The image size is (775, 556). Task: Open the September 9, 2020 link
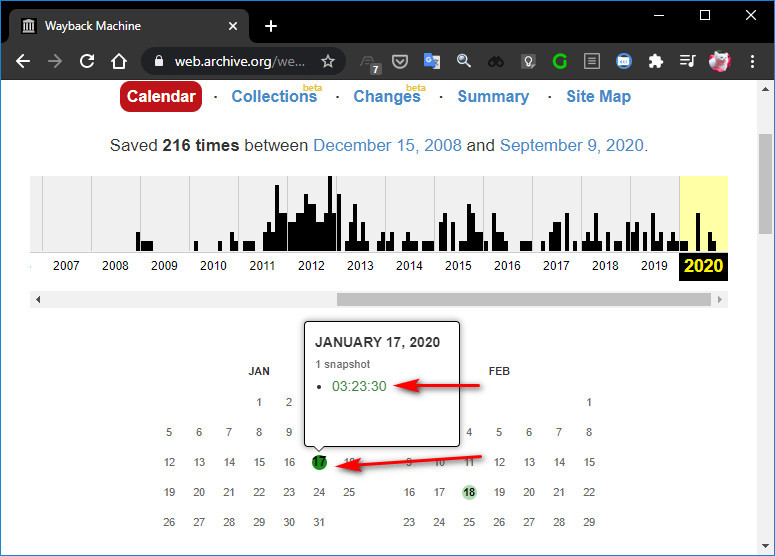[572, 145]
